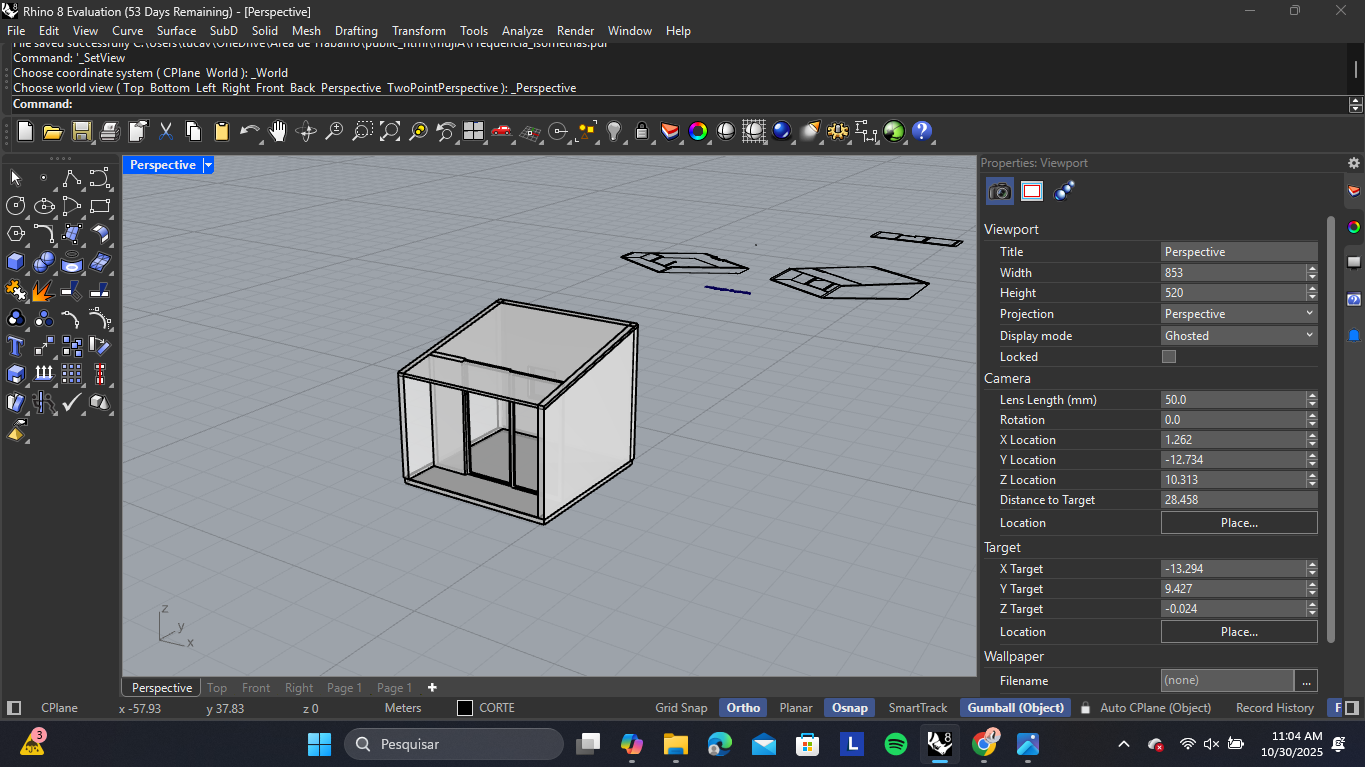
Task: Open the Surface menu
Action: coord(176,31)
